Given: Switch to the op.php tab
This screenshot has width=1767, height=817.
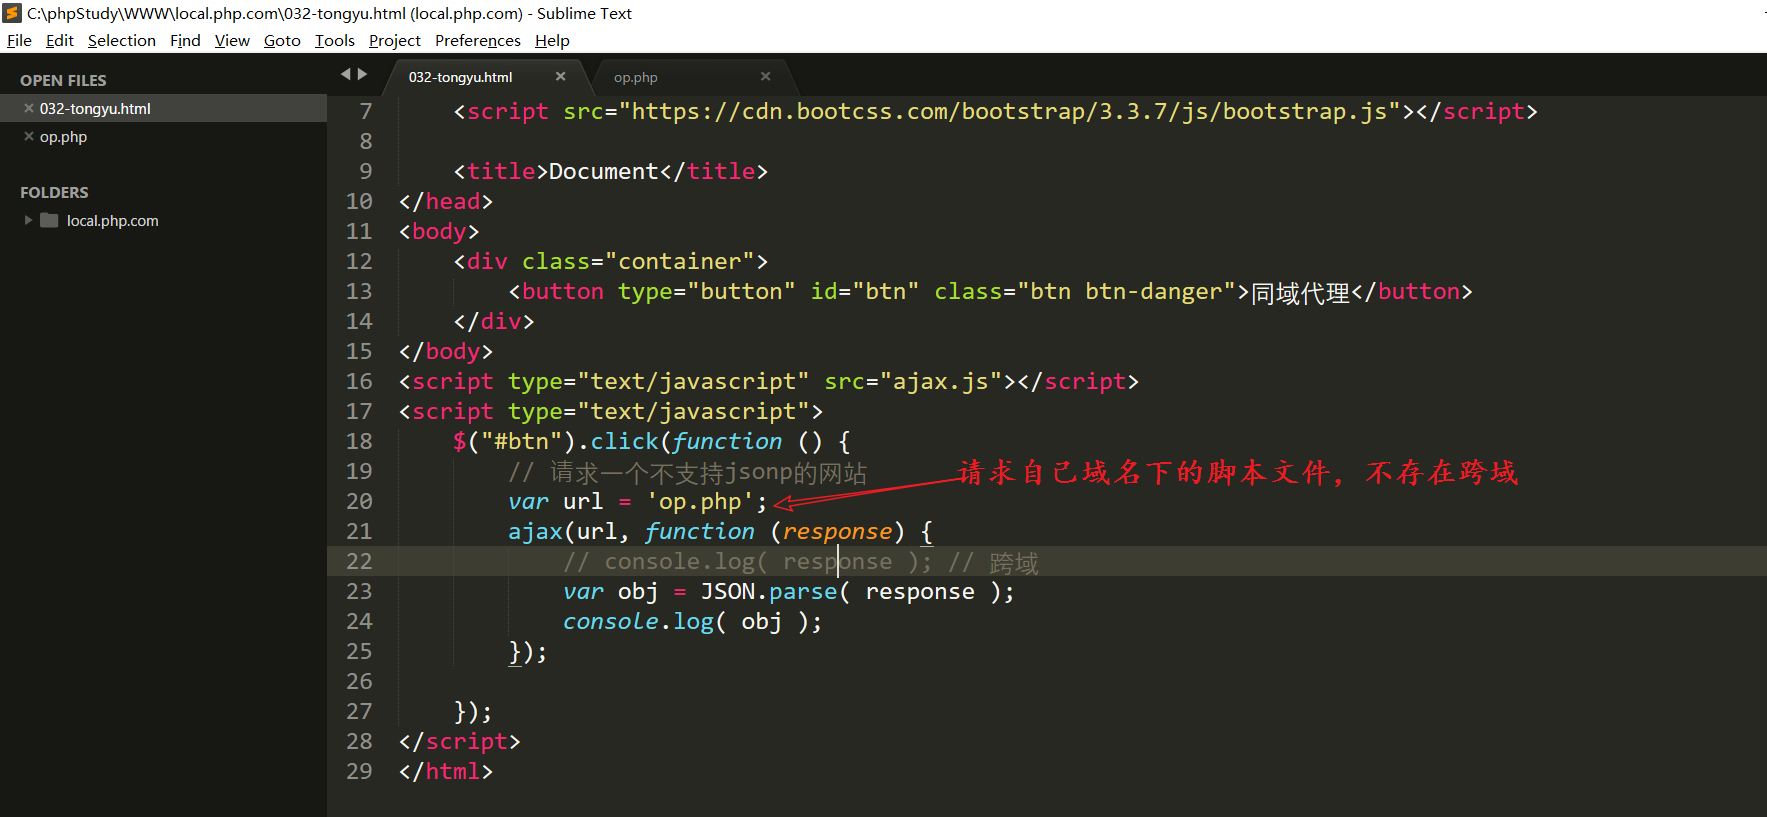Looking at the screenshot, I should [636, 78].
